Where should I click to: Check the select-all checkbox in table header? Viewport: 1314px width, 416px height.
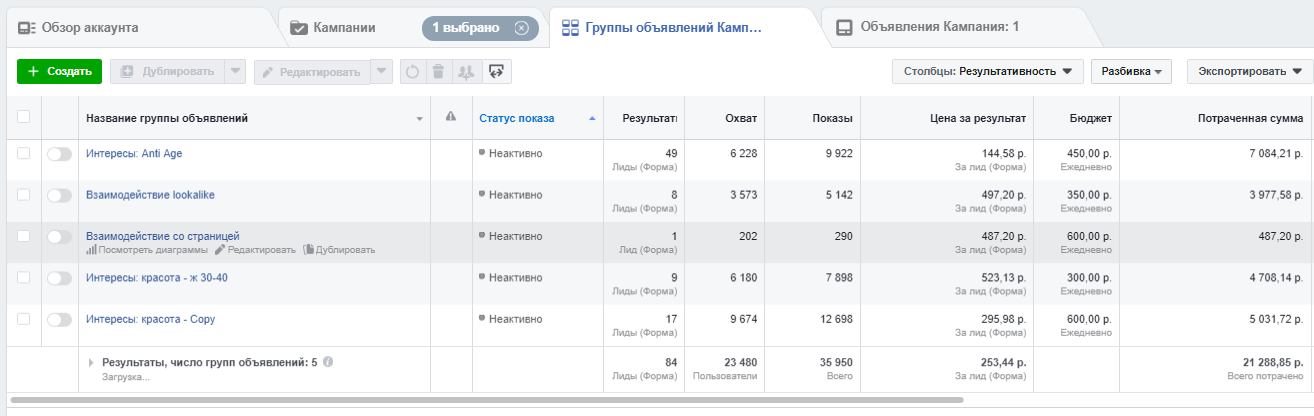coord(24,117)
